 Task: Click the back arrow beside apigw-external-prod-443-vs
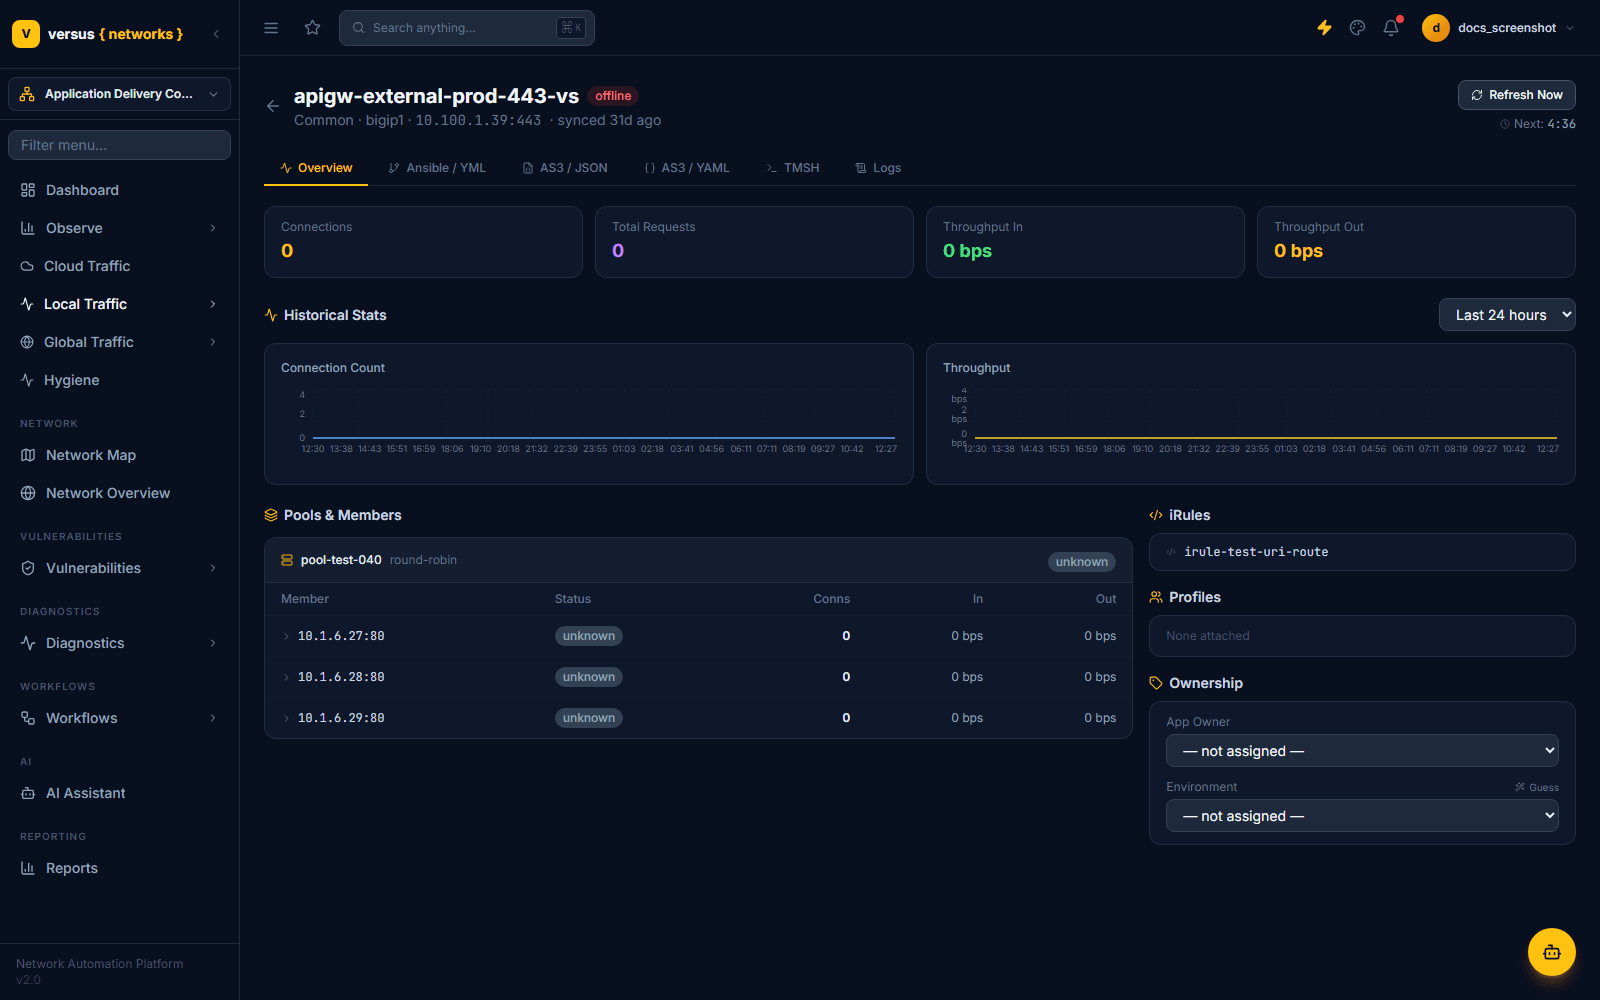click(x=273, y=106)
